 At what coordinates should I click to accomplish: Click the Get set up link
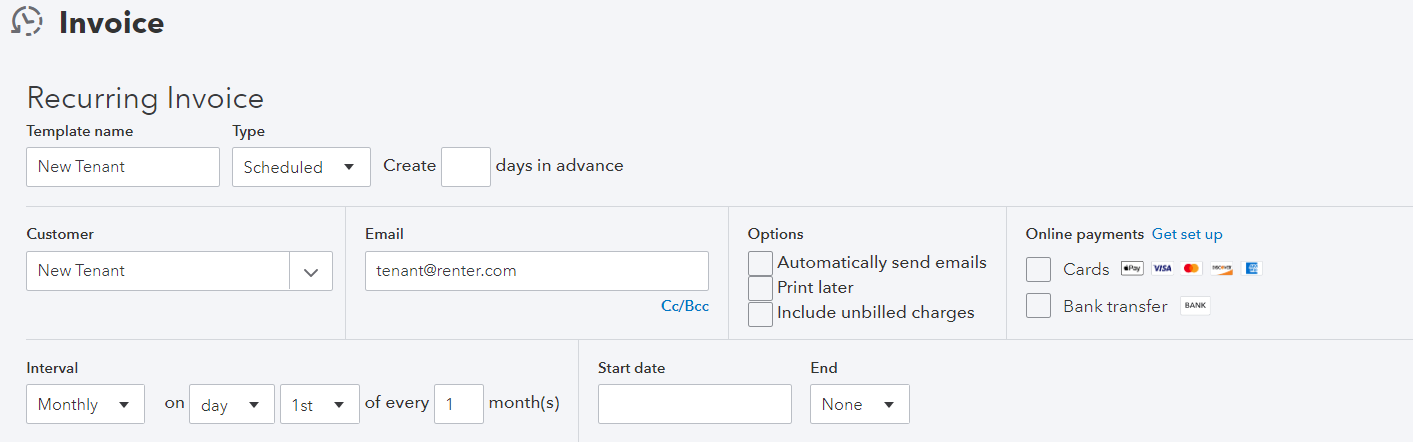(1187, 234)
